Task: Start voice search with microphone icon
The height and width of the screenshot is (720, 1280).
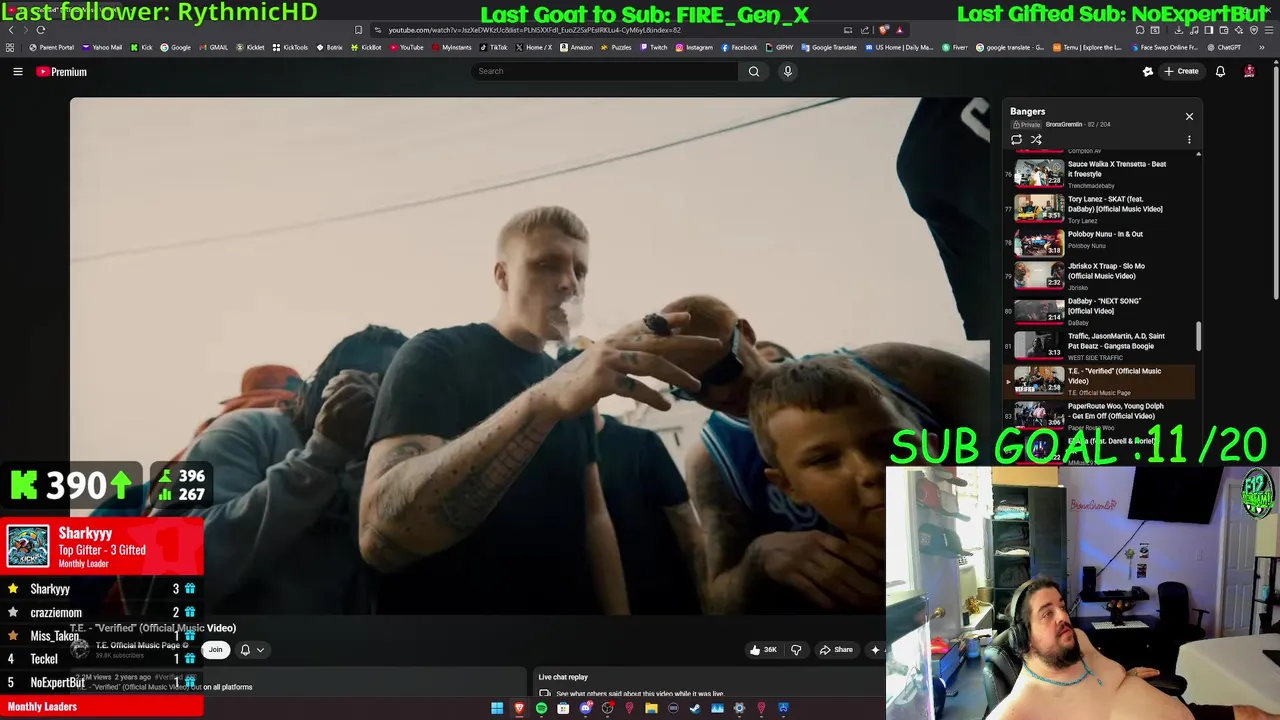Action: [x=788, y=71]
